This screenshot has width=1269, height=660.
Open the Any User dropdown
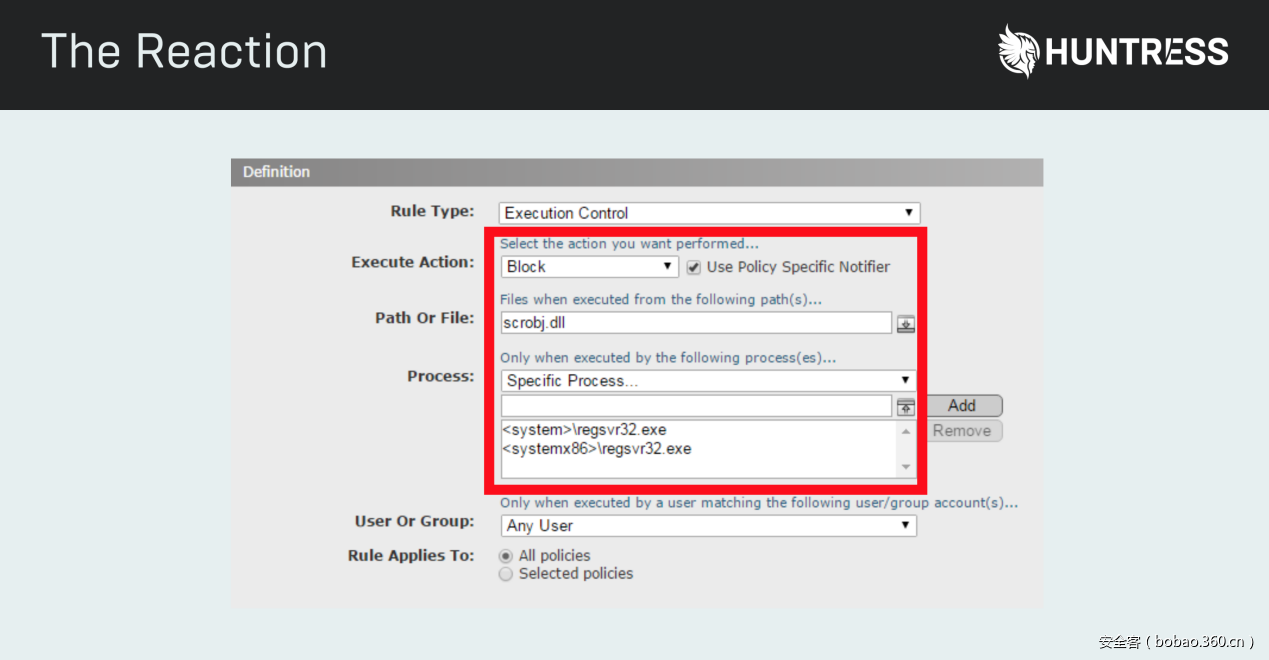pos(708,526)
